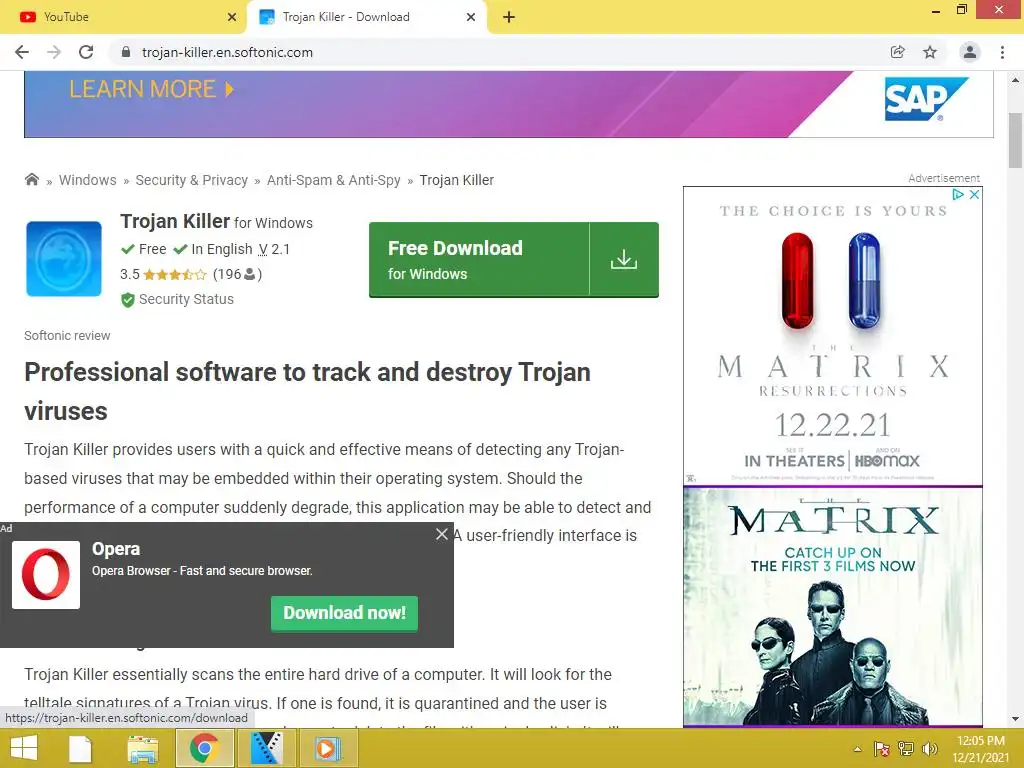The width and height of the screenshot is (1024, 768).
Task: Click the address bar URL field
Action: 496,52
